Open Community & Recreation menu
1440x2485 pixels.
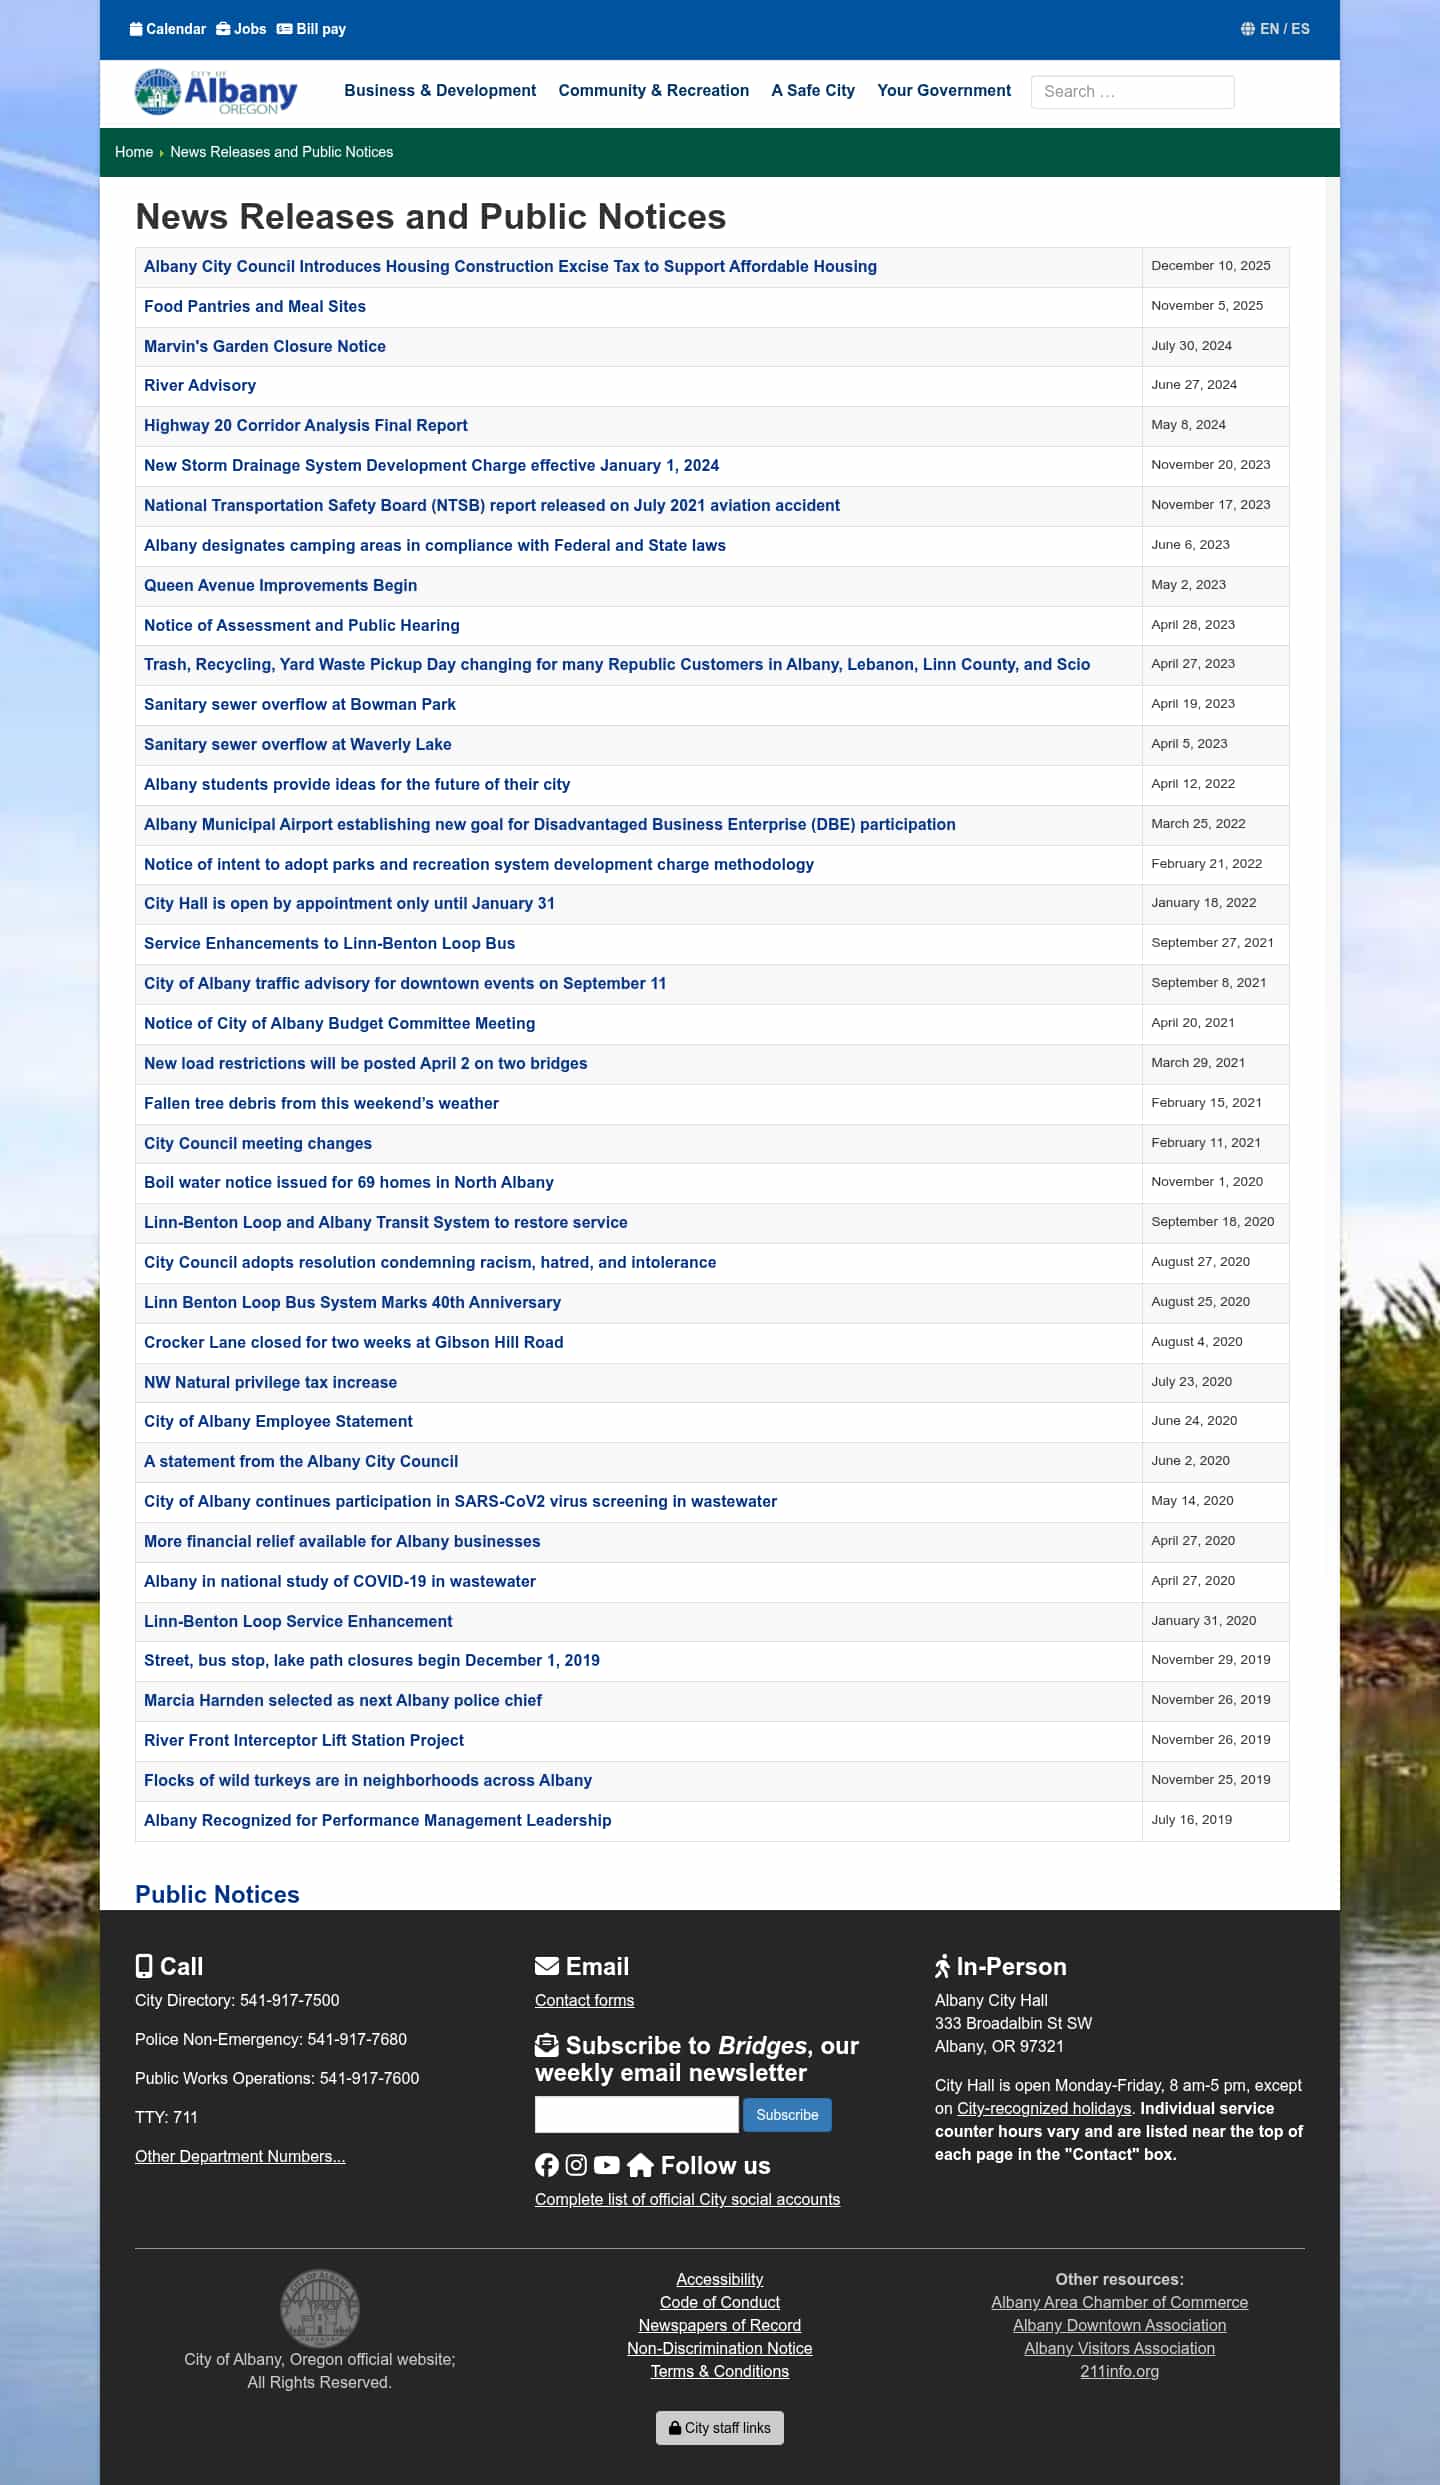[653, 90]
